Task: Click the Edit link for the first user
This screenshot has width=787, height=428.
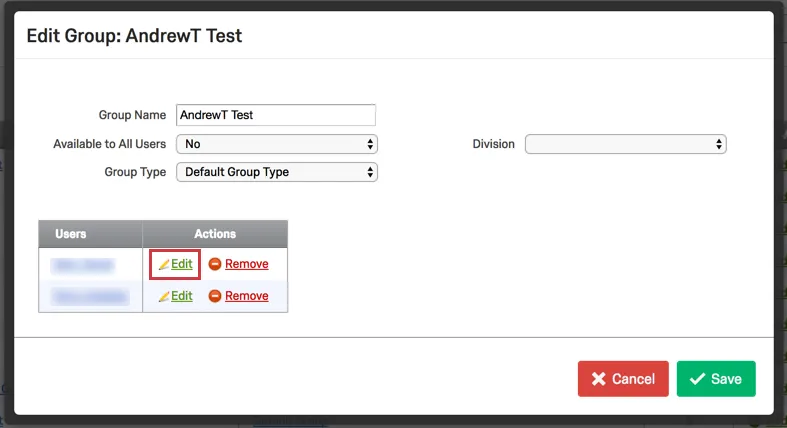Action: [x=182, y=265]
